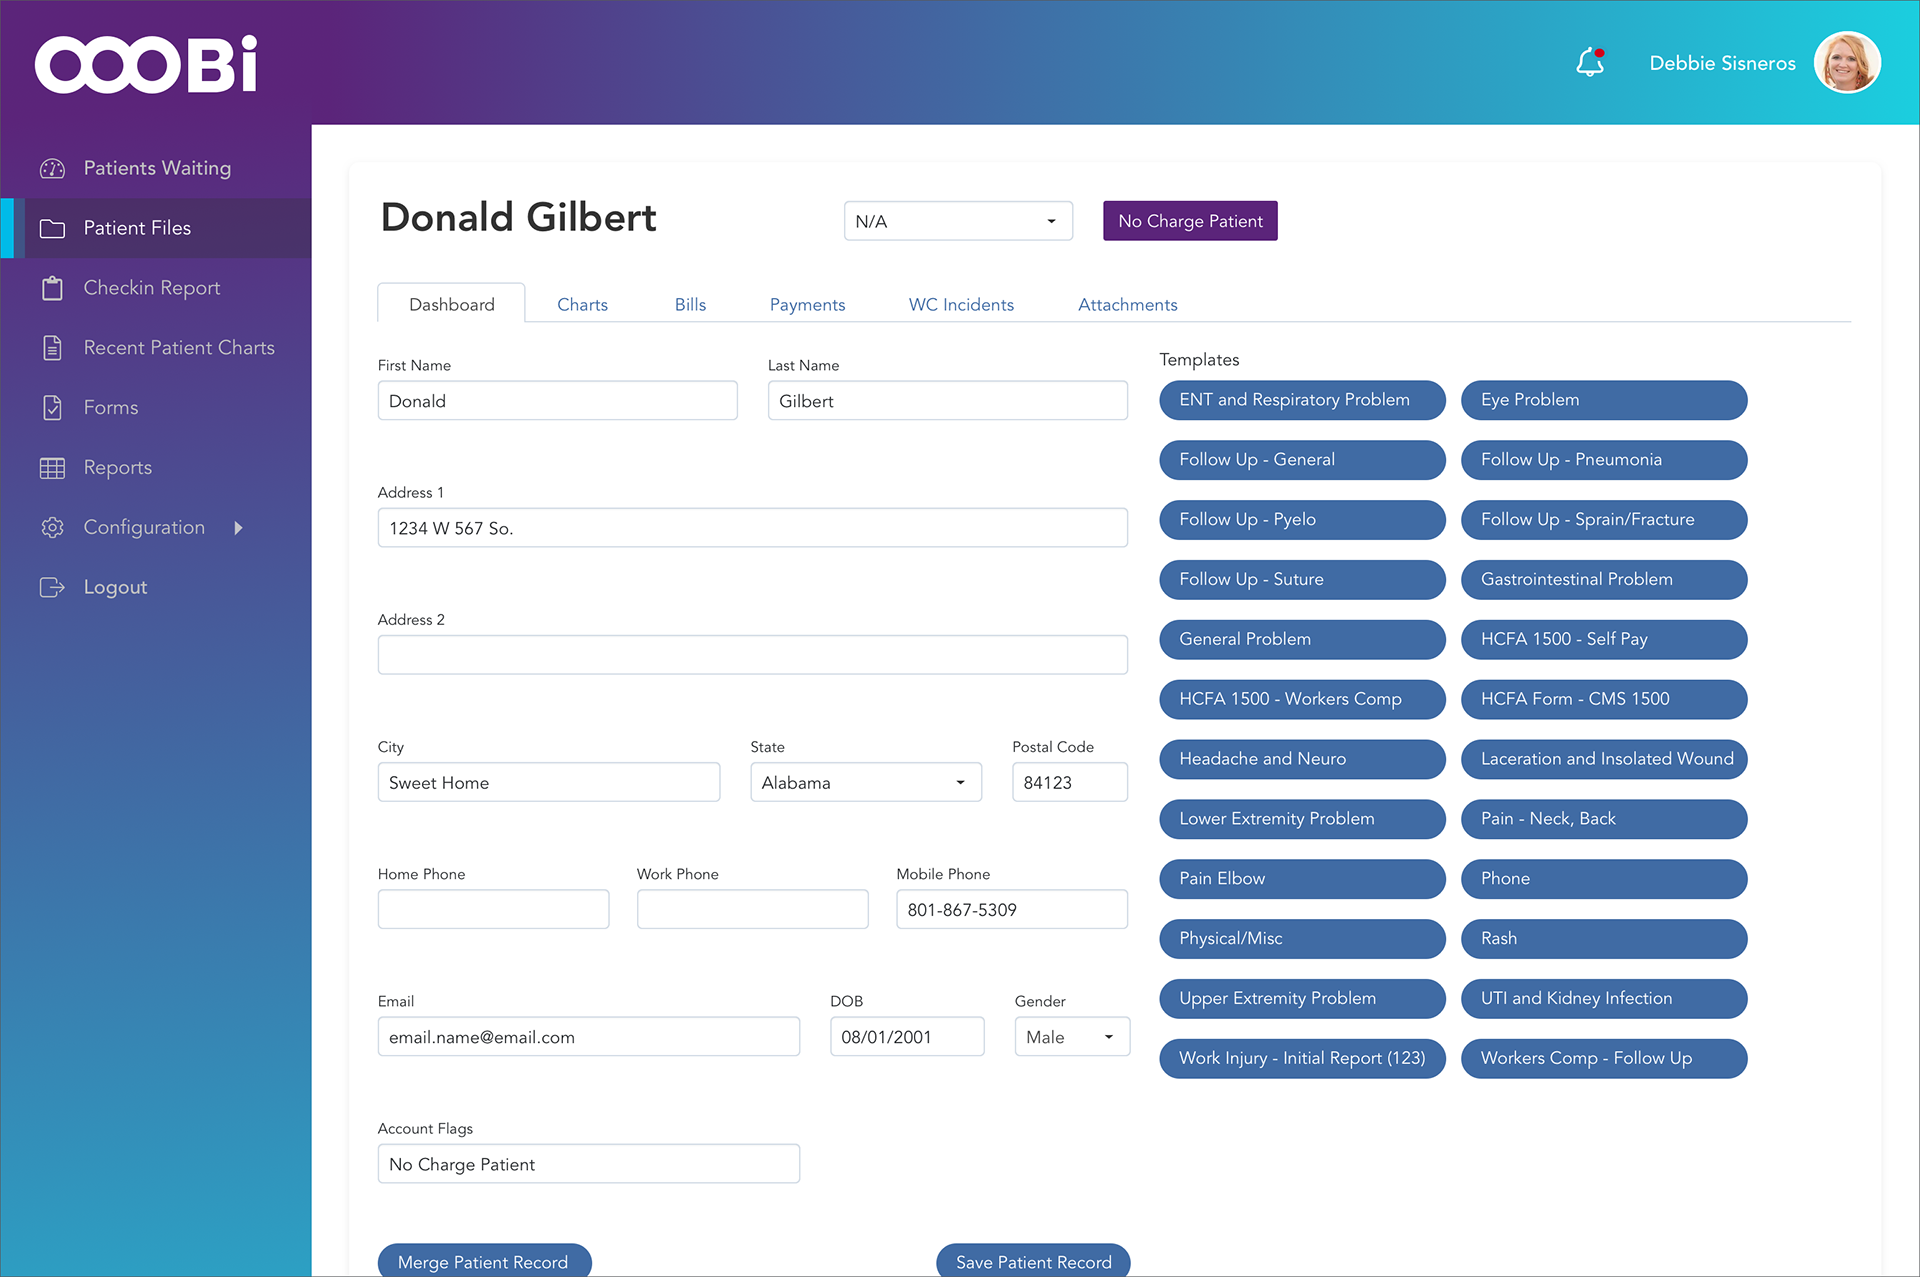Select UTI and Kidney Infection template
This screenshot has height=1277, width=1920.
pyautogui.click(x=1604, y=999)
